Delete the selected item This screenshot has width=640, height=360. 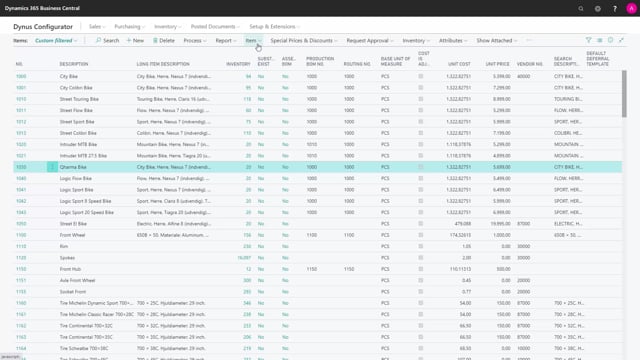pos(164,40)
